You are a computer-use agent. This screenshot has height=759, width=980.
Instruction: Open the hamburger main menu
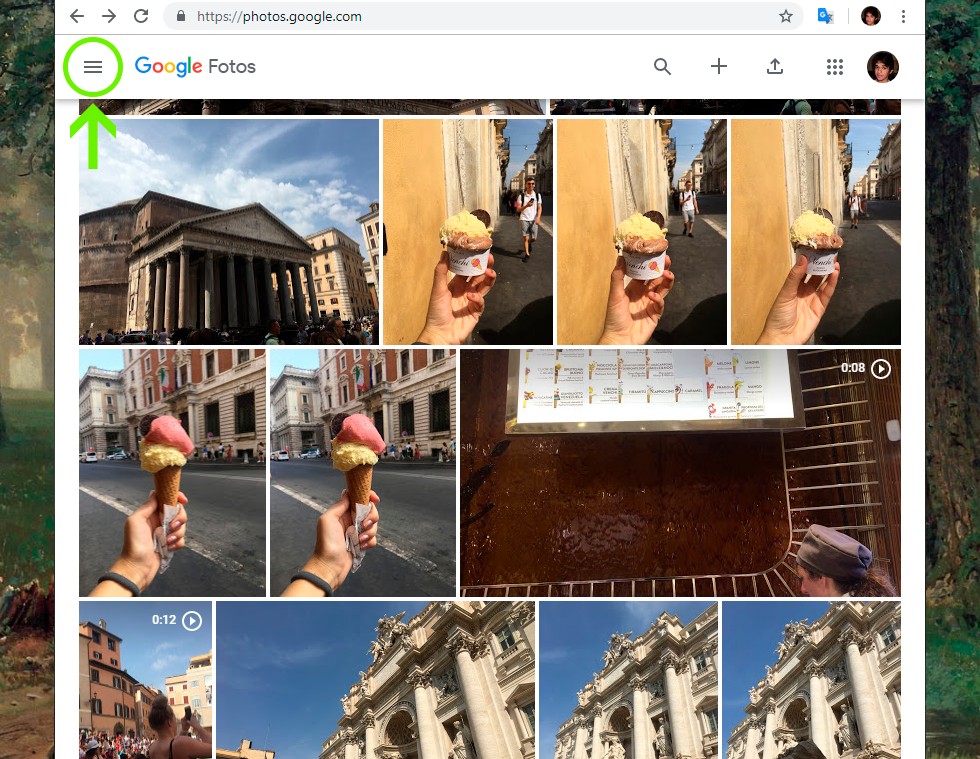pos(93,67)
